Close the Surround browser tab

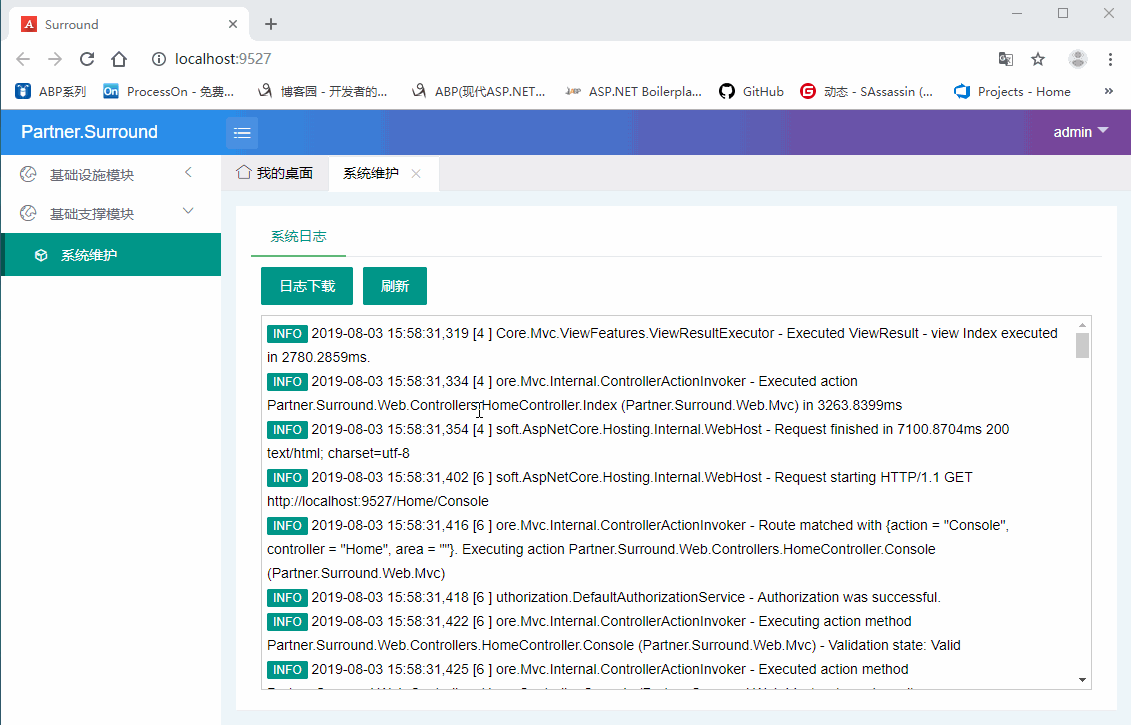(233, 25)
